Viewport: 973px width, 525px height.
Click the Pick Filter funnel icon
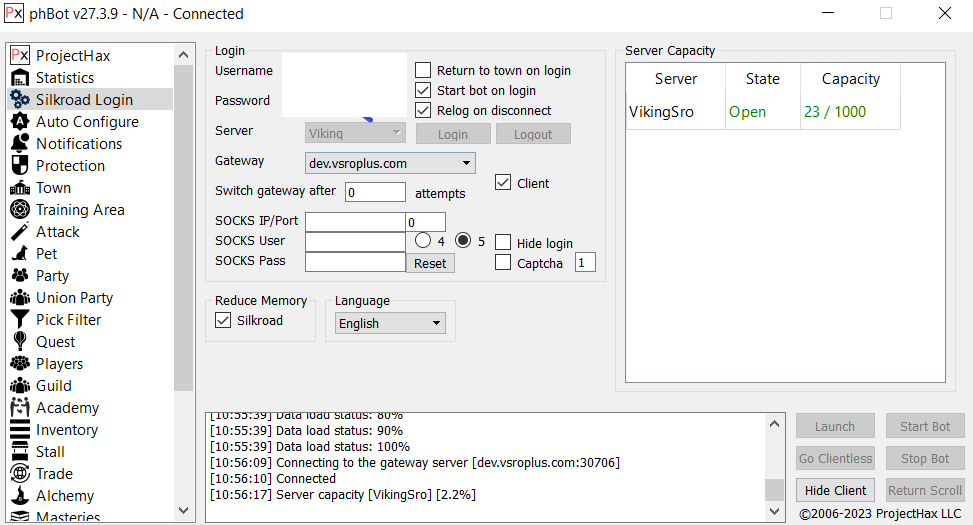[x=19, y=320]
